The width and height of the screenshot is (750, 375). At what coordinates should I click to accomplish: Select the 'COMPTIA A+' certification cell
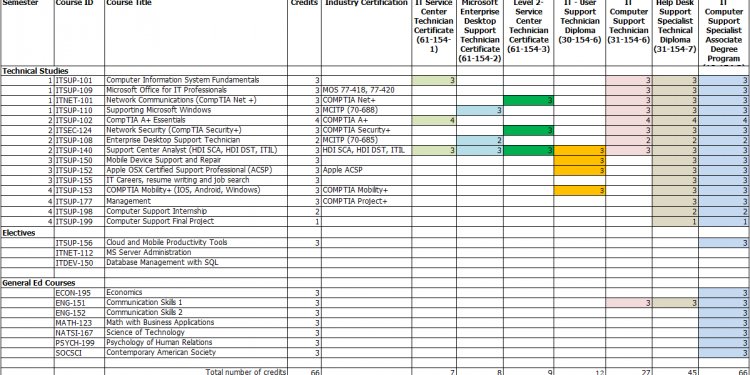pos(366,121)
